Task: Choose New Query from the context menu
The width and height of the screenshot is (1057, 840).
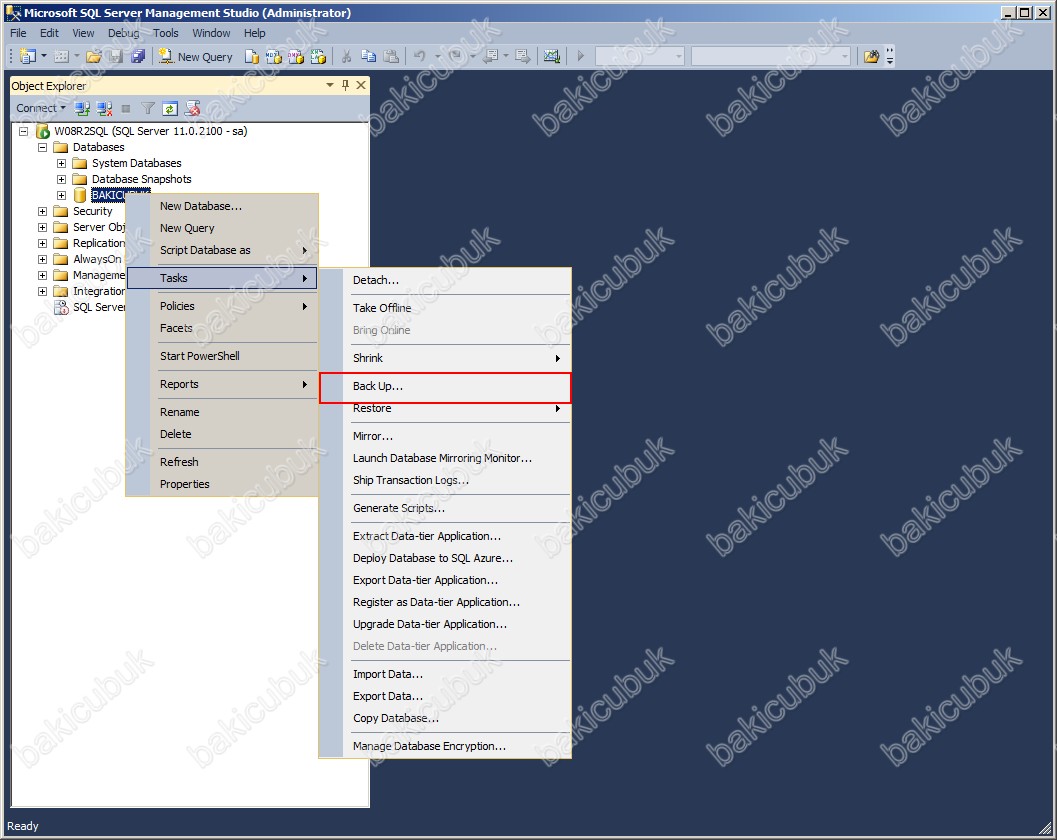Action: coord(222,229)
